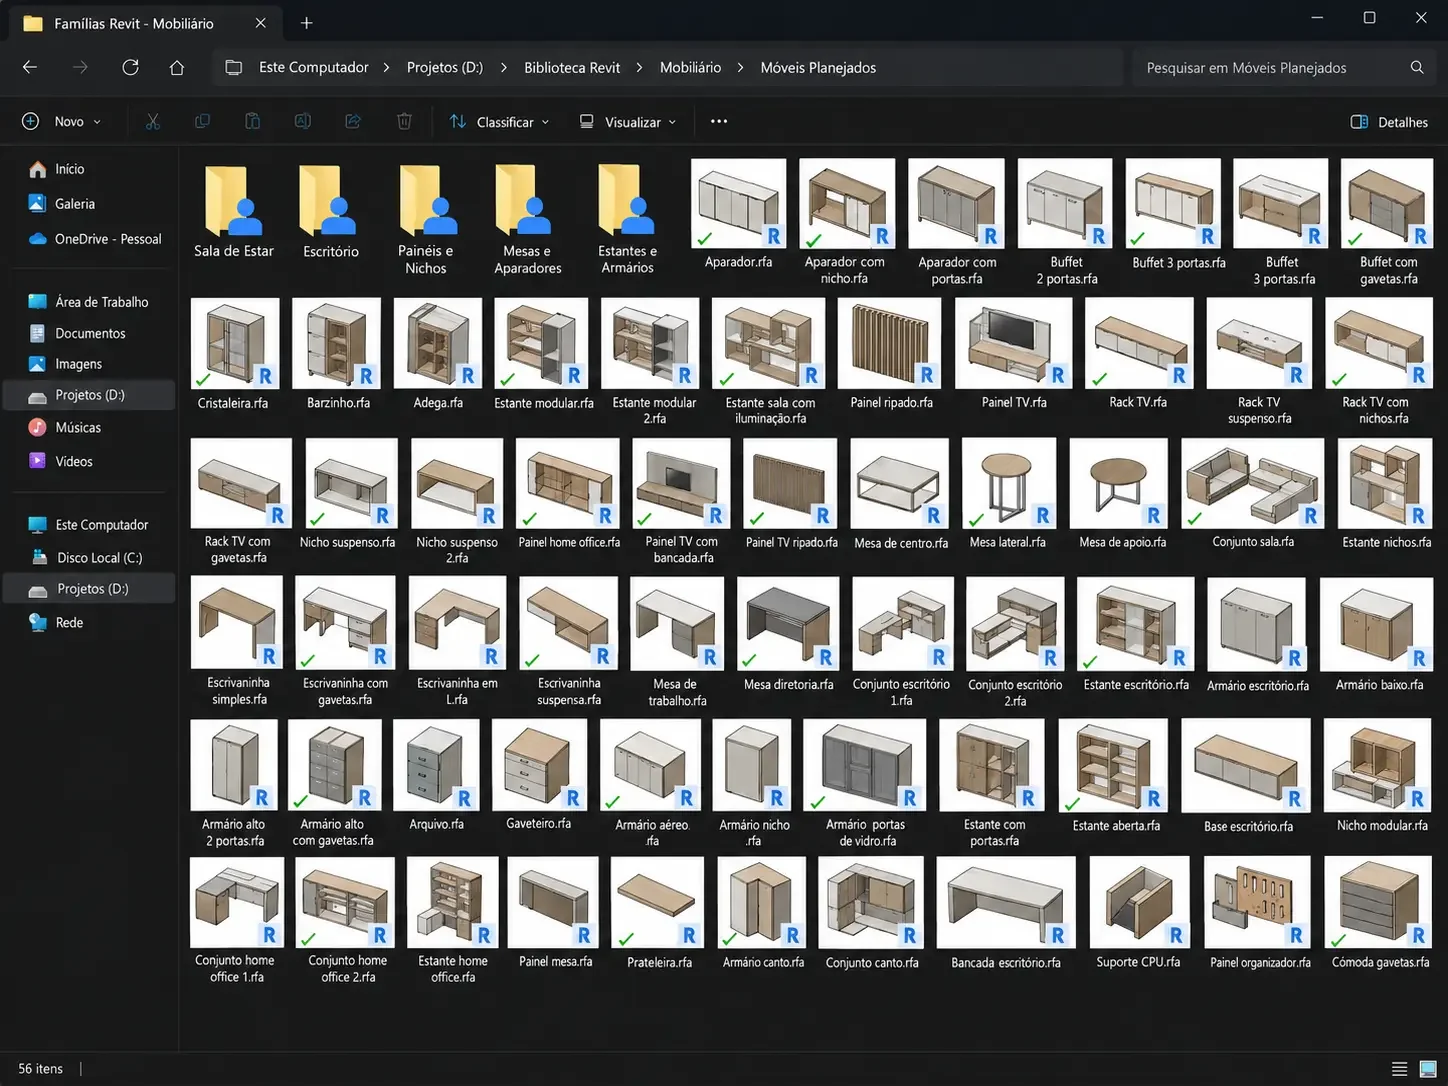
Task: Select Área de Trabalho in sidebar
Action: click(x=90, y=301)
